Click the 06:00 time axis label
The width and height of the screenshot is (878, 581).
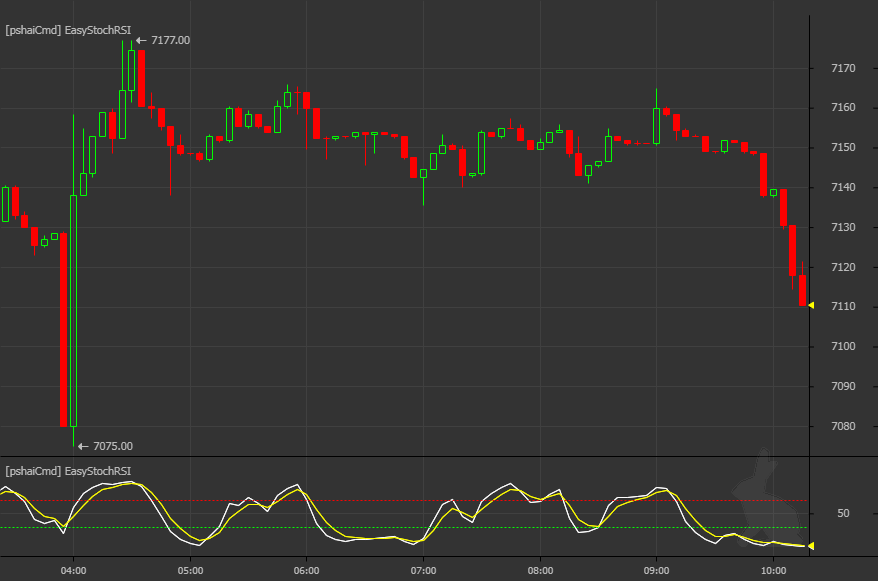(x=307, y=571)
